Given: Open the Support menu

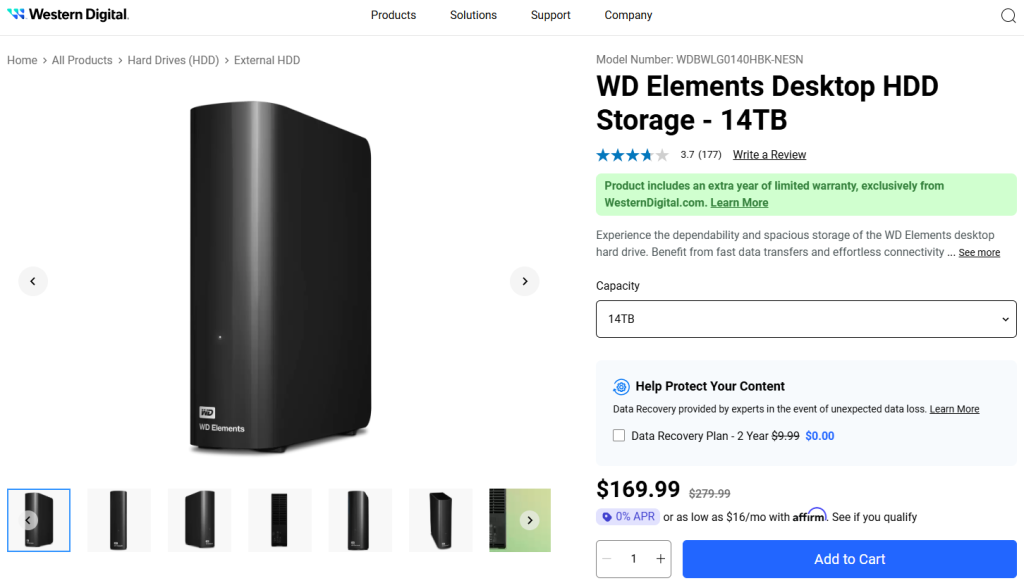Looking at the screenshot, I should (x=550, y=15).
